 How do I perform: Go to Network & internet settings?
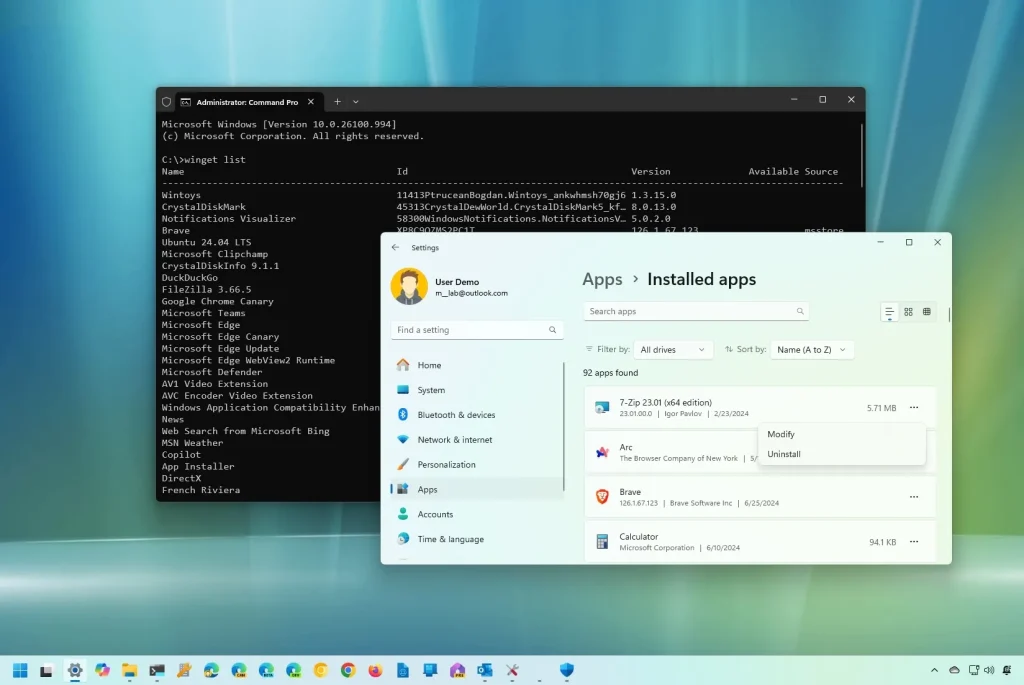click(x=477, y=439)
